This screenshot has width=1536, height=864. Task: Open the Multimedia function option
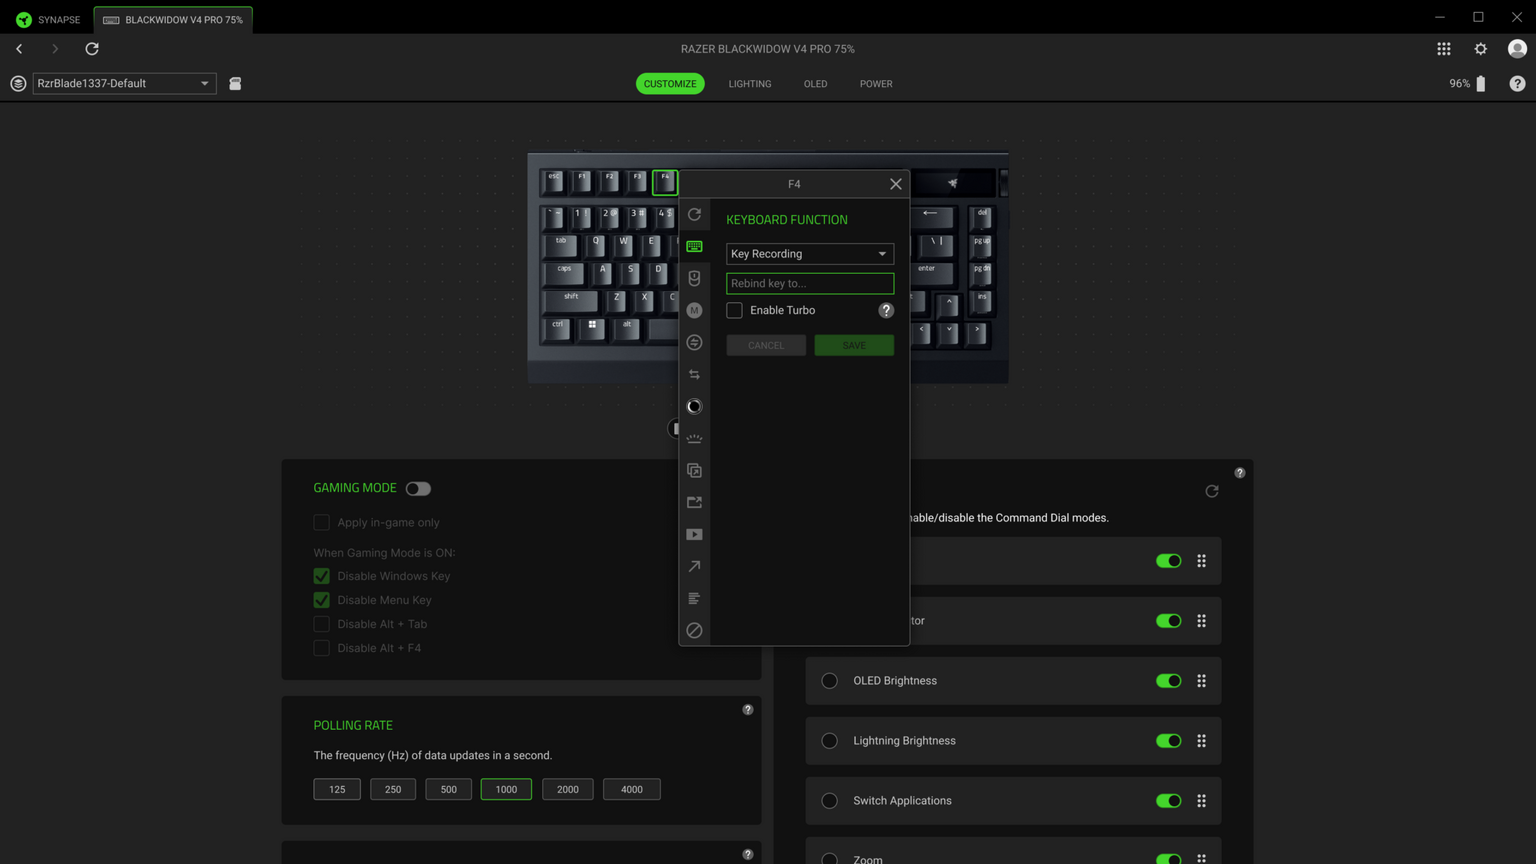(694, 534)
